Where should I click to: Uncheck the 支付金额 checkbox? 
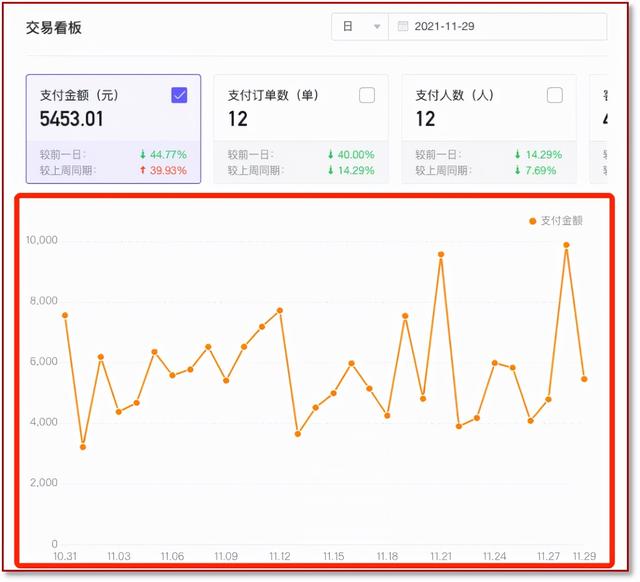click(179, 95)
